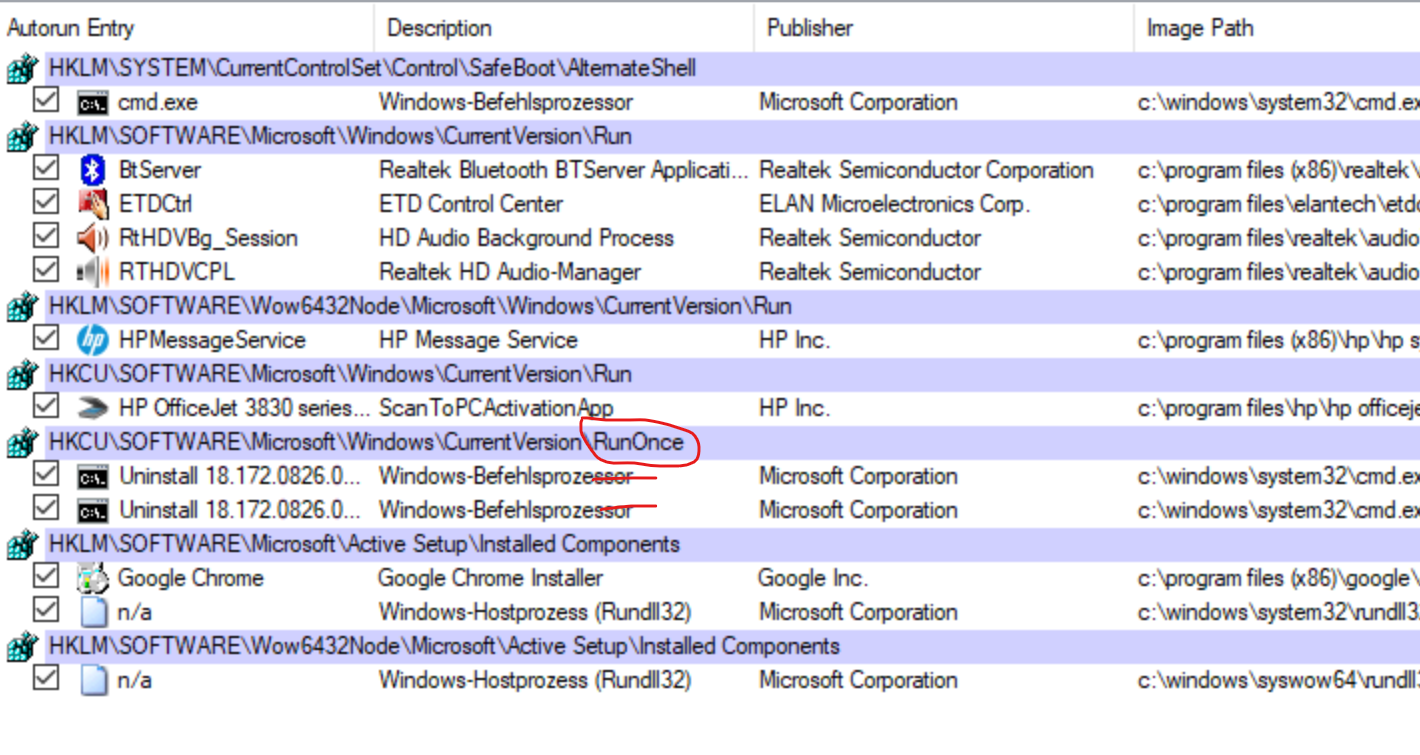Disable the BtServer autorun checkbox

(x=46, y=168)
